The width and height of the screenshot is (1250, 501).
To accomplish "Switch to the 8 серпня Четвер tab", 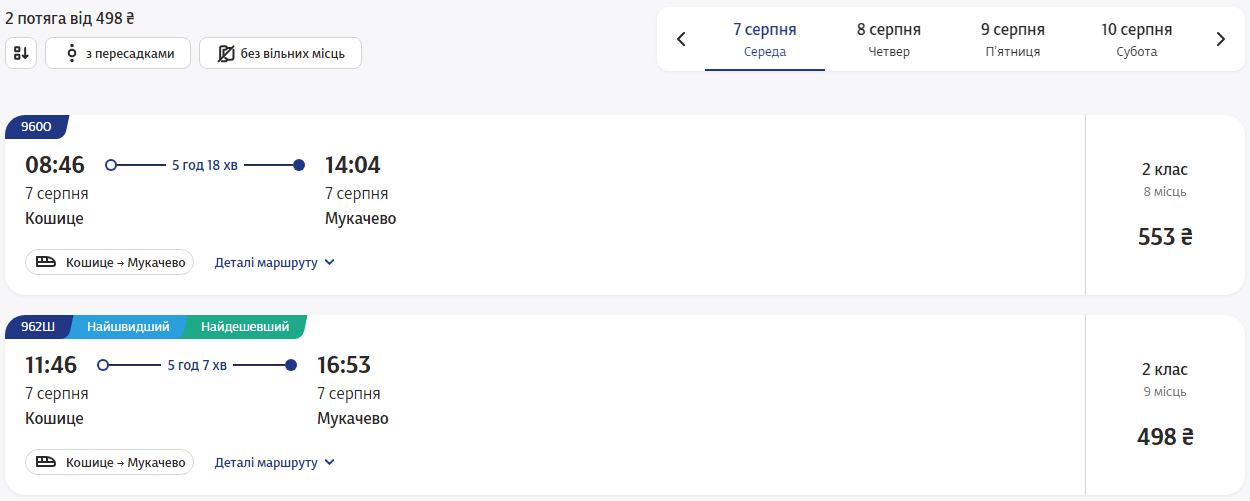I will click(889, 40).
